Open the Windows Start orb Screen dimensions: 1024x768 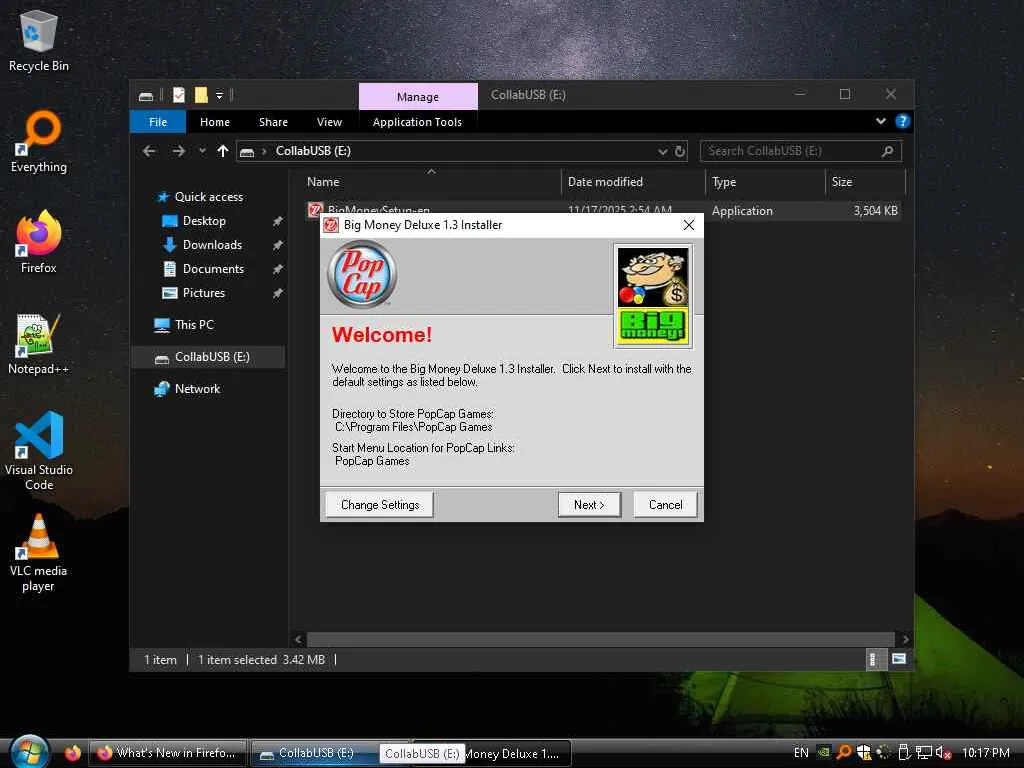tap(28, 752)
